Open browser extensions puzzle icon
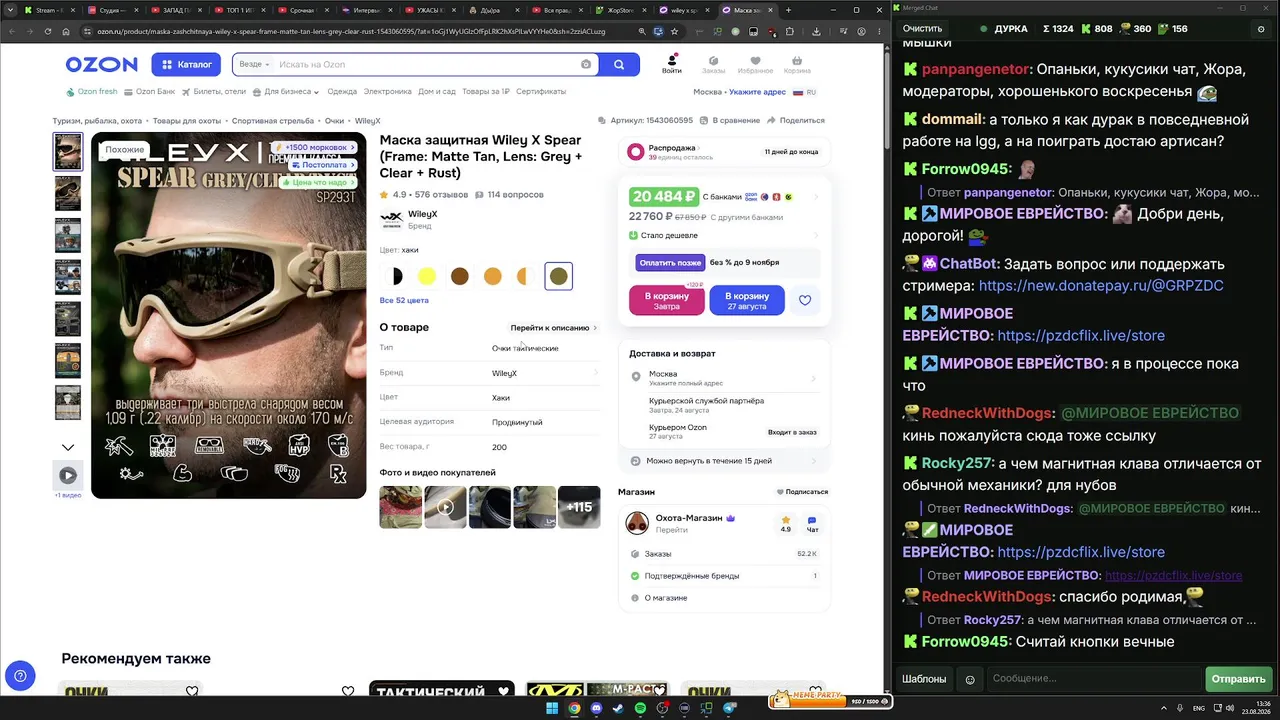Screen dimensions: 1280x720 click(x=789, y=31)
